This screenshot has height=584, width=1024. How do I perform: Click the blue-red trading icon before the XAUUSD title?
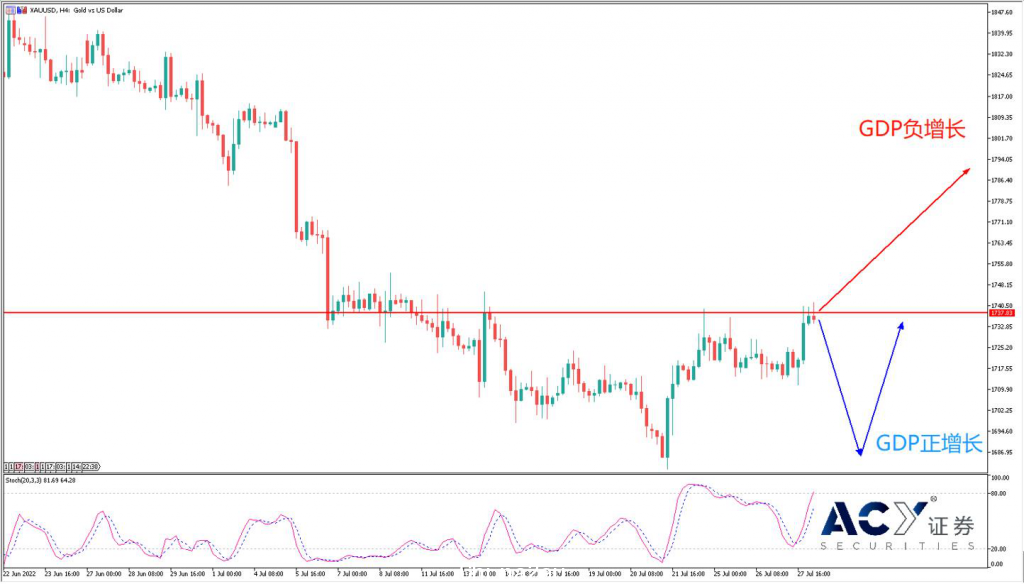22,10
